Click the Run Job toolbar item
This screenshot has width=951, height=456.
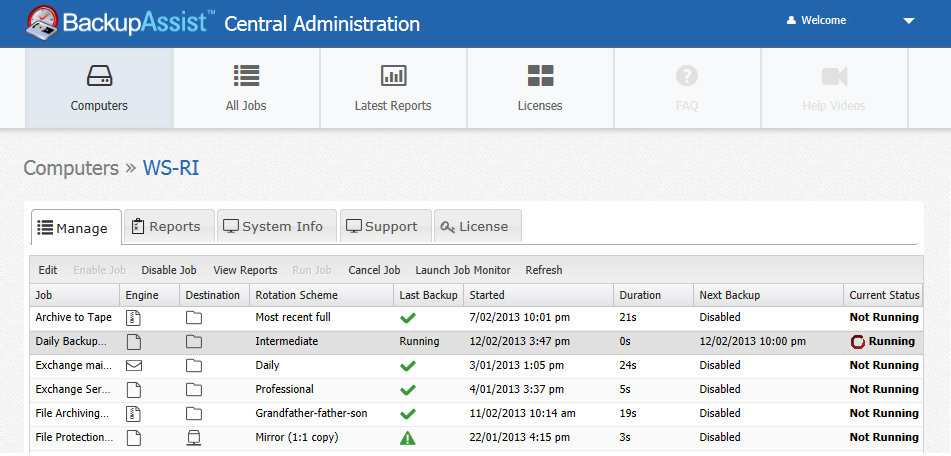(x=312, y=270)
